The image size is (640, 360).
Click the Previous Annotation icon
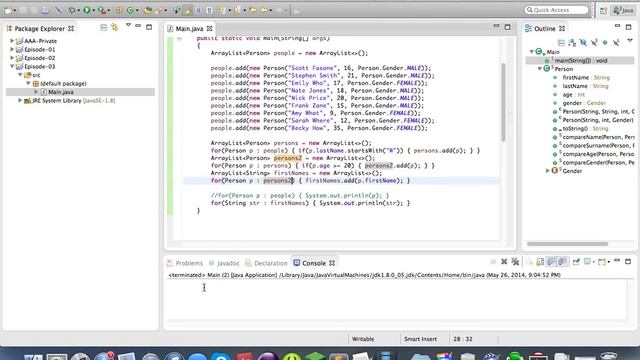pos(237,10)
